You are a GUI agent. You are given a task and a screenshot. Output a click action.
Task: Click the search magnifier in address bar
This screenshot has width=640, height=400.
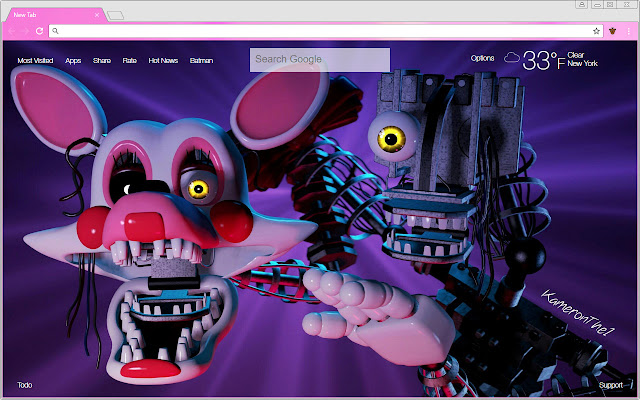56,31
